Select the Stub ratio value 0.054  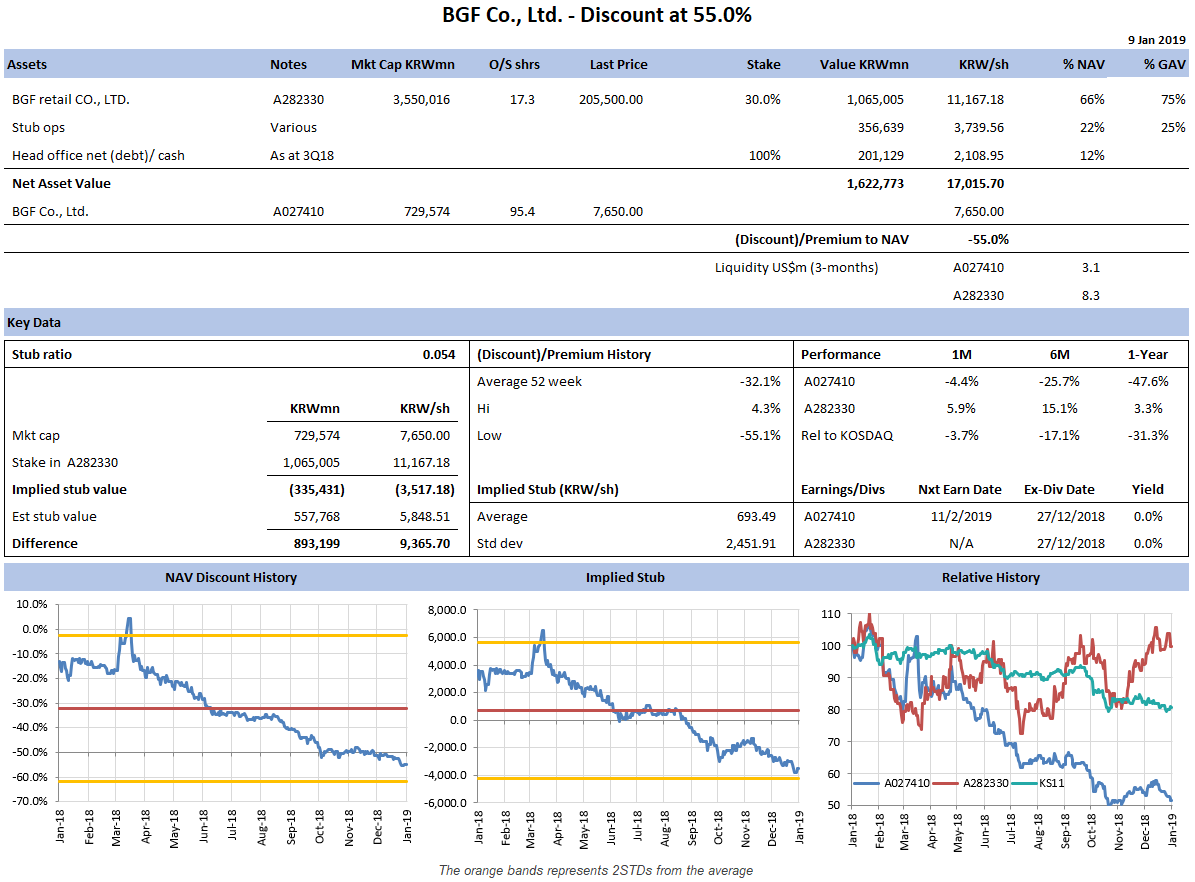(x=438, y=355)
